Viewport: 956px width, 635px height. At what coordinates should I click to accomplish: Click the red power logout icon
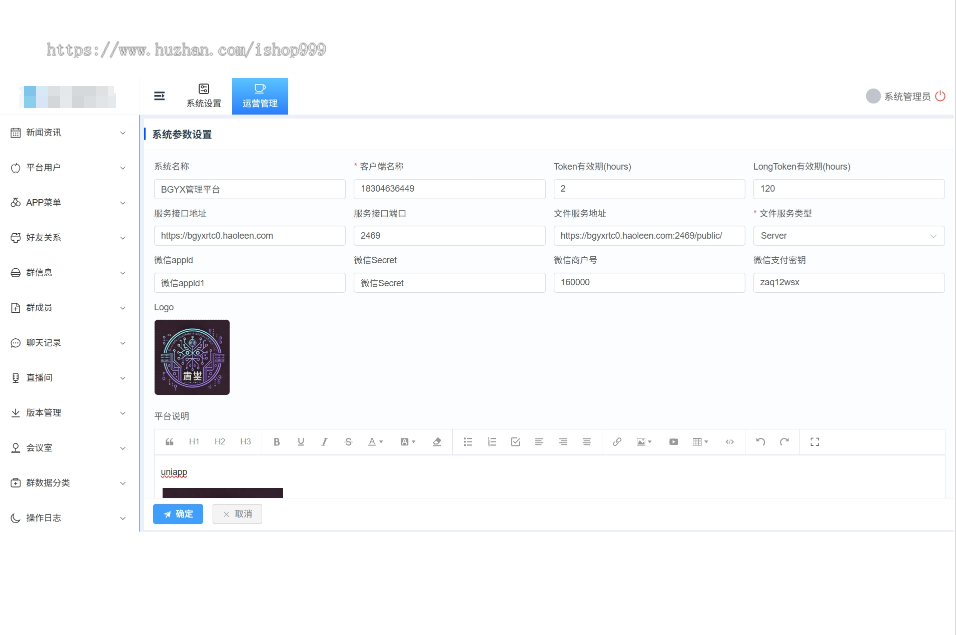pos(940,96)
